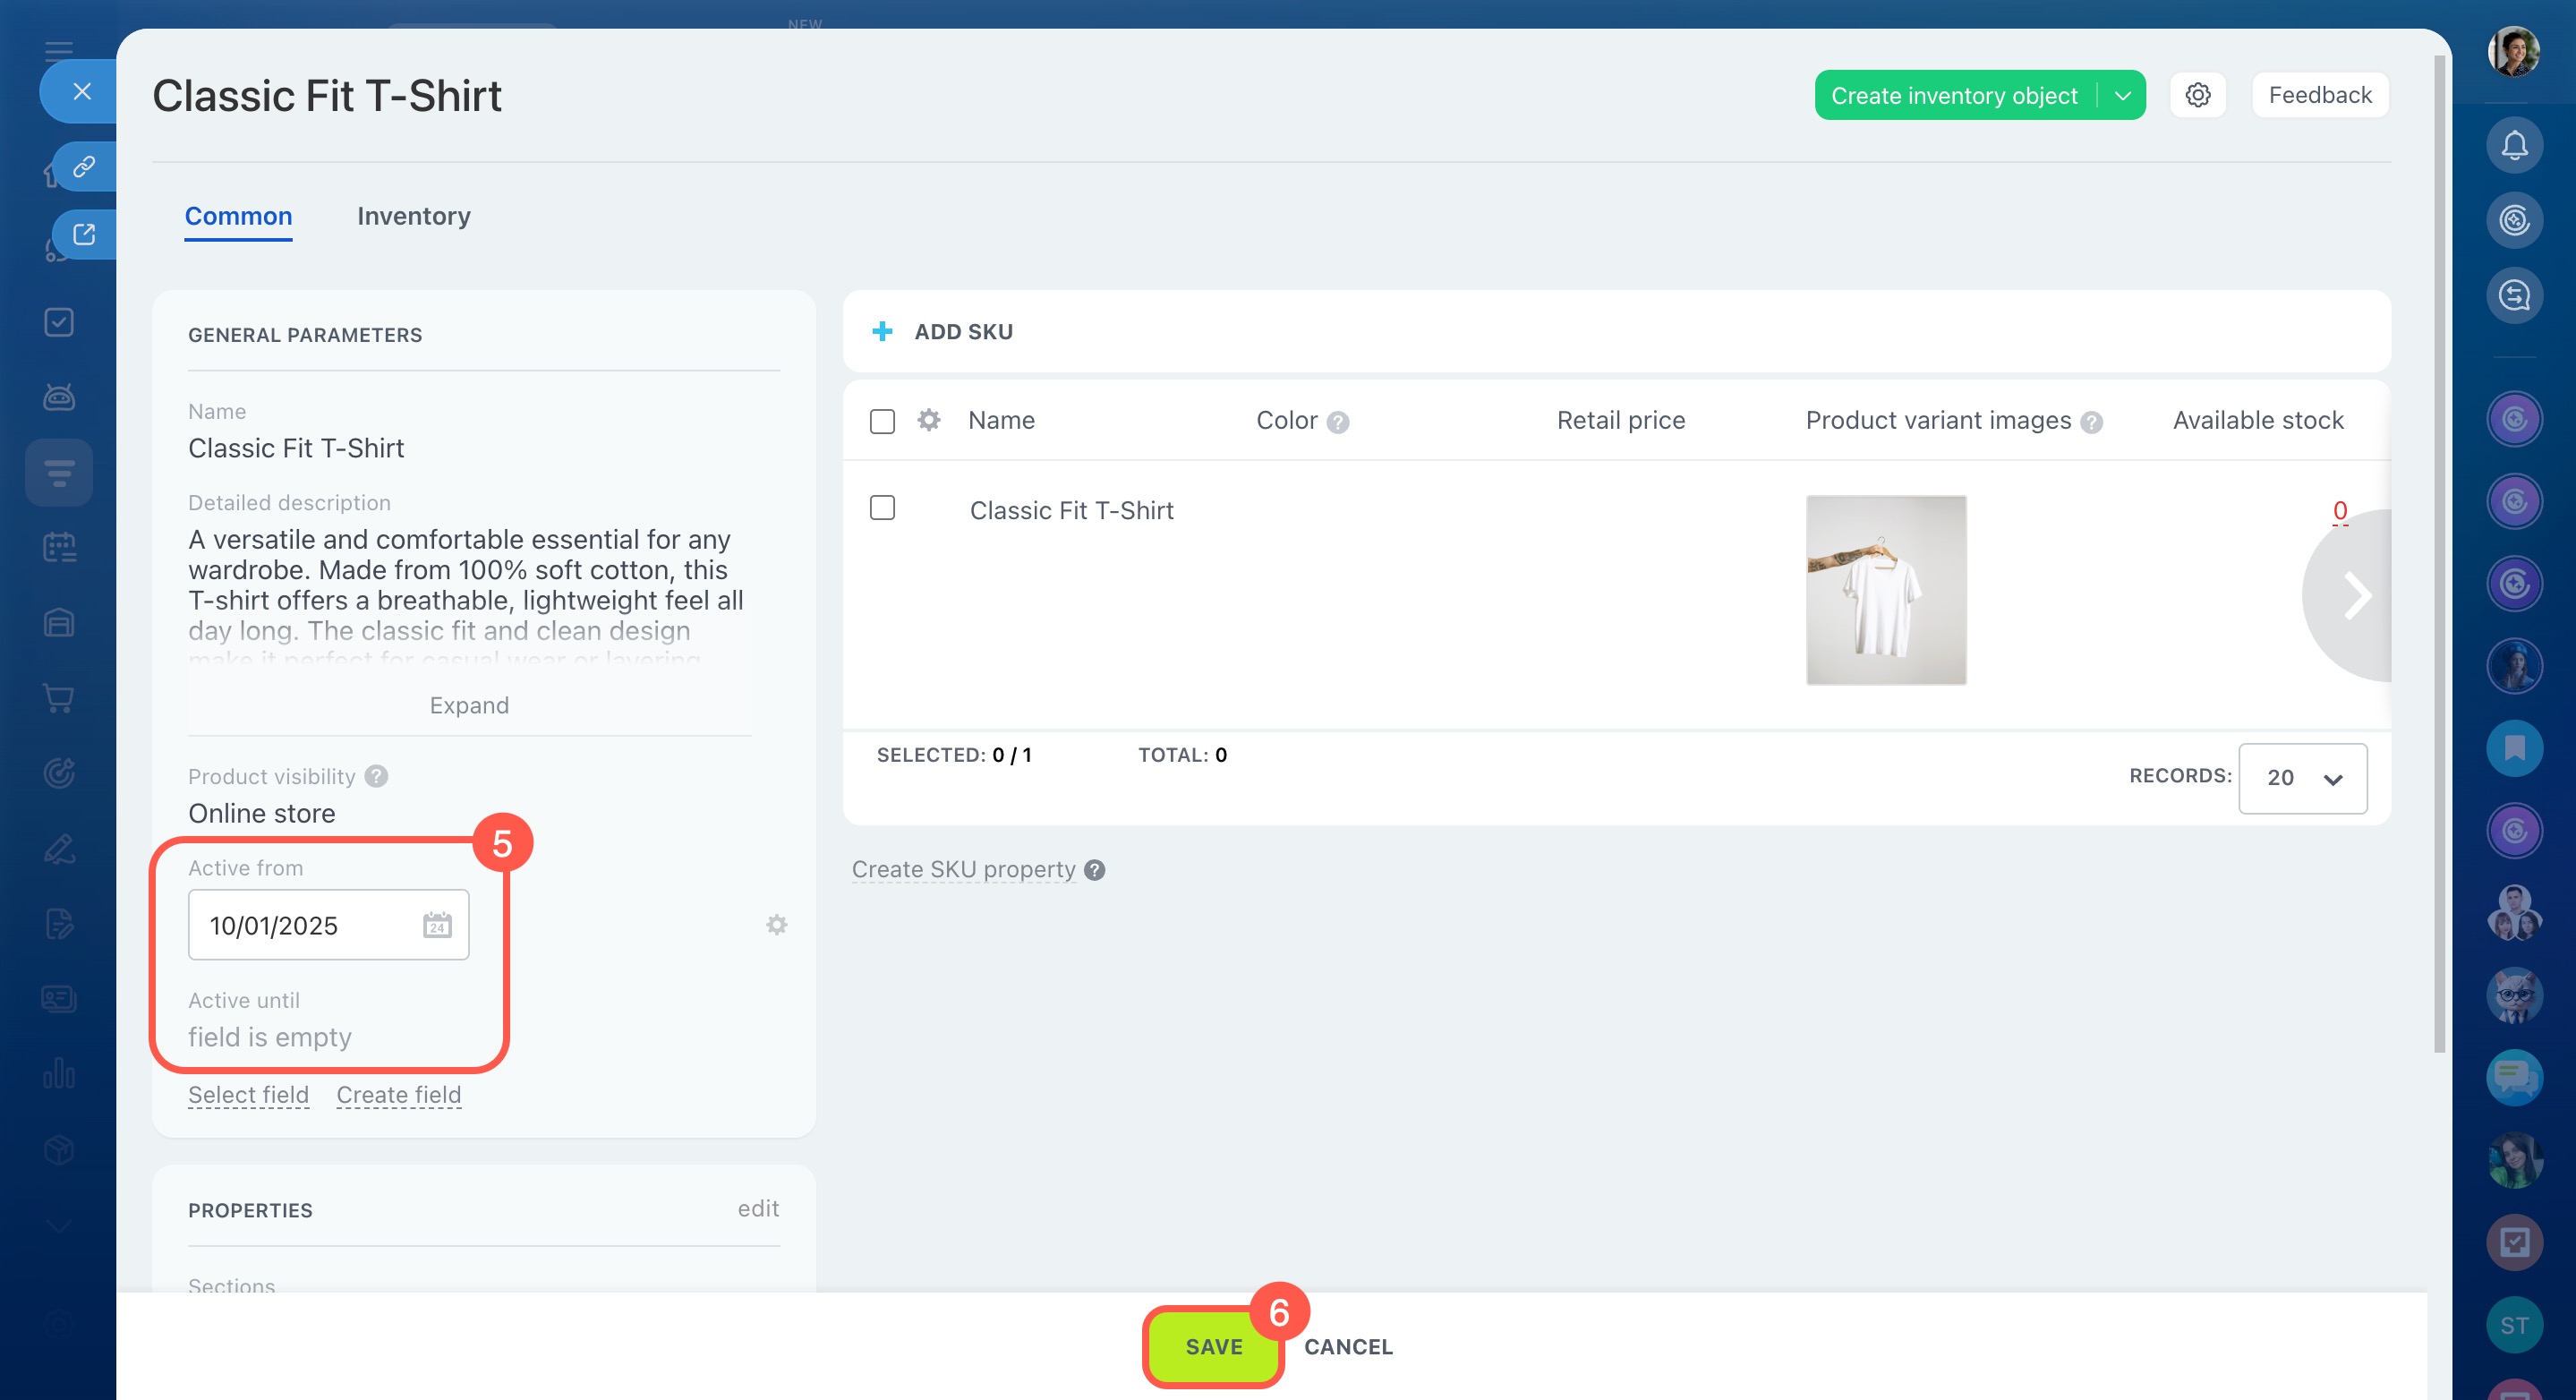Click the calendar icon in Active from
The height and width of the screenshot is (1400, 2576).
point(437,925)
